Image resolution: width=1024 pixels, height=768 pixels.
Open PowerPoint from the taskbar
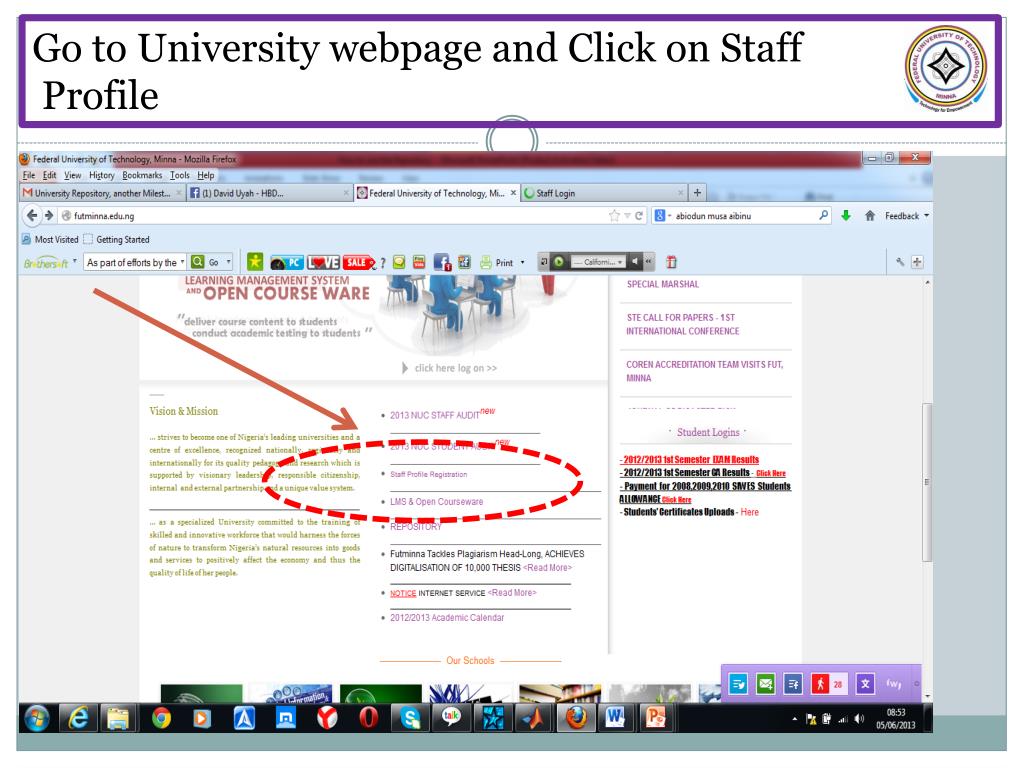(655, 718)
